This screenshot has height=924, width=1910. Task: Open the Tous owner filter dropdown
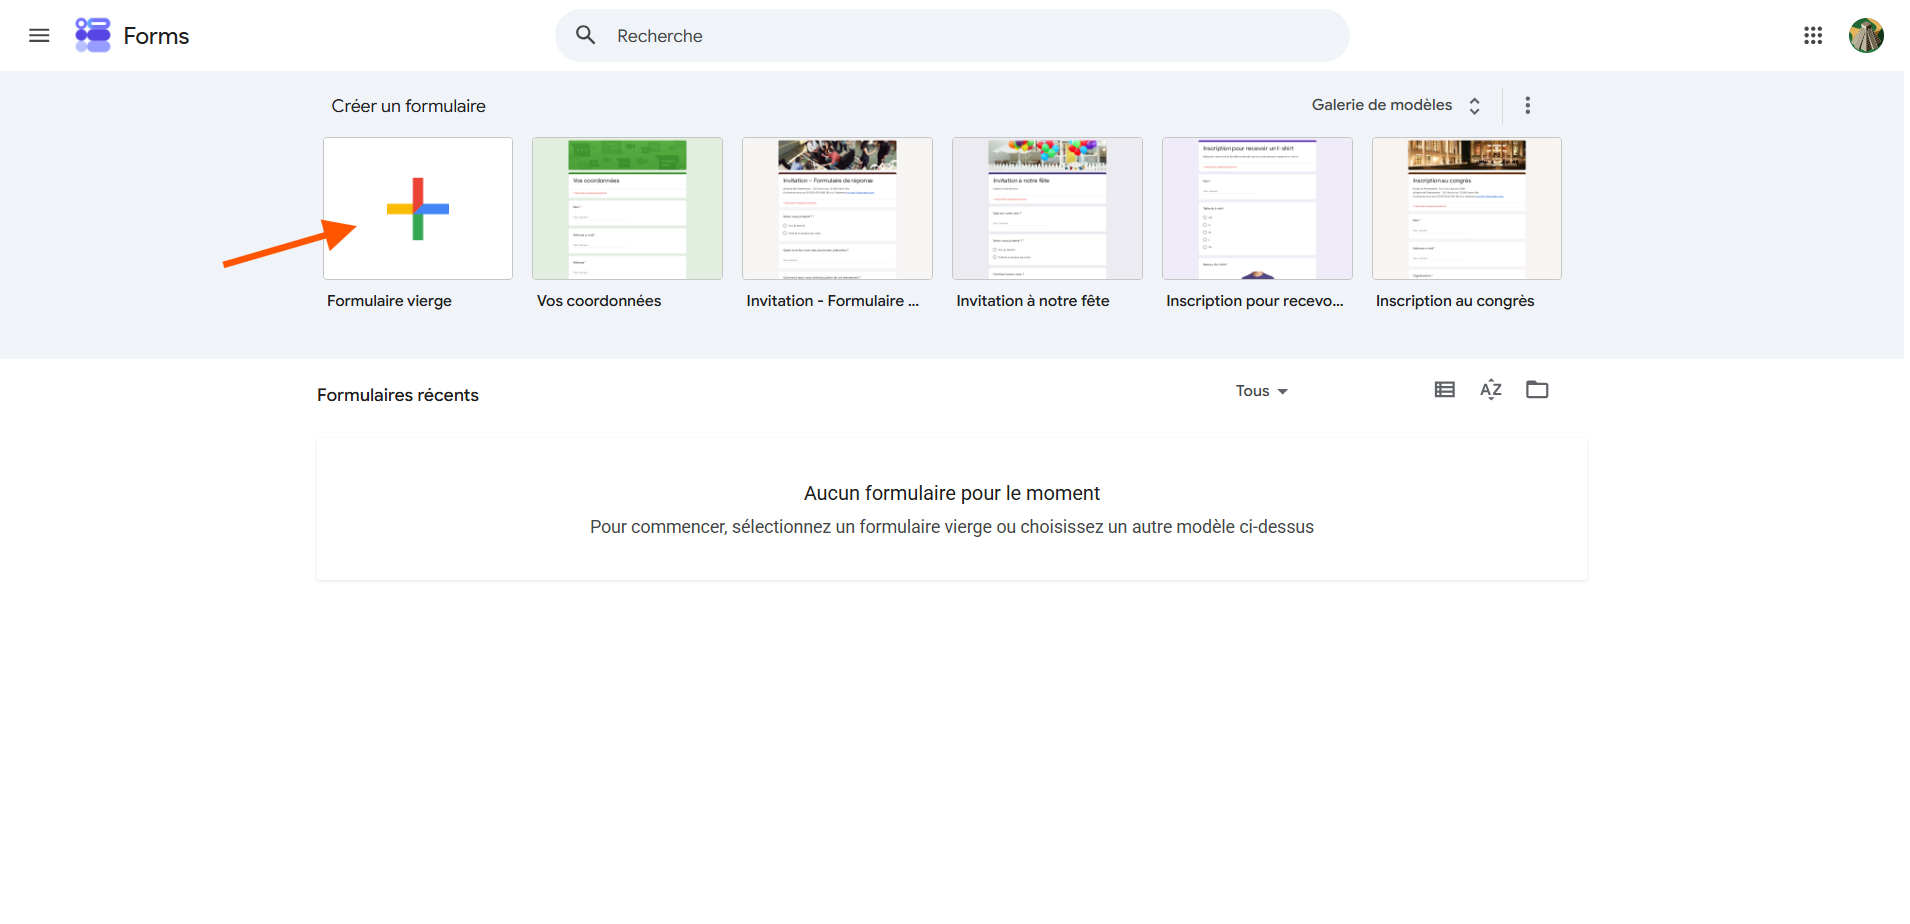tap(1261, 391)
